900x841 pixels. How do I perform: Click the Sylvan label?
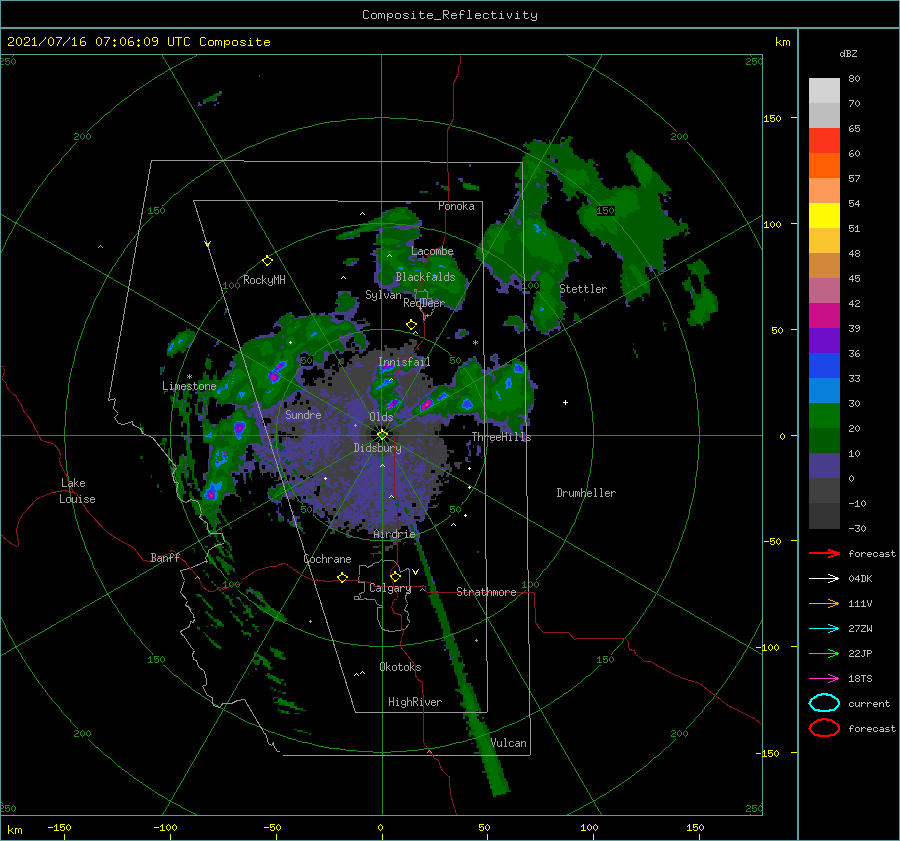point(383,295)
